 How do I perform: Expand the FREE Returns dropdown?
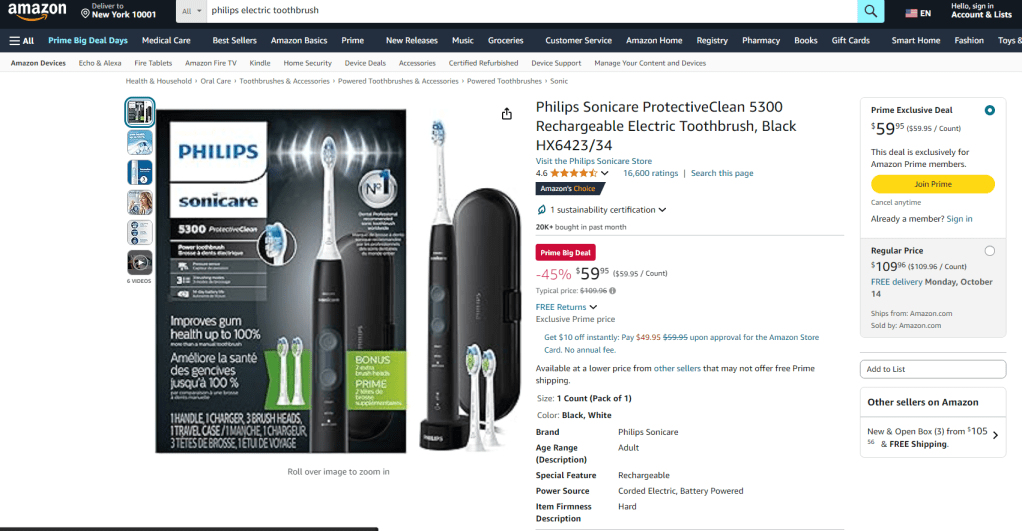pyautogui.click(x=566, y=307)
